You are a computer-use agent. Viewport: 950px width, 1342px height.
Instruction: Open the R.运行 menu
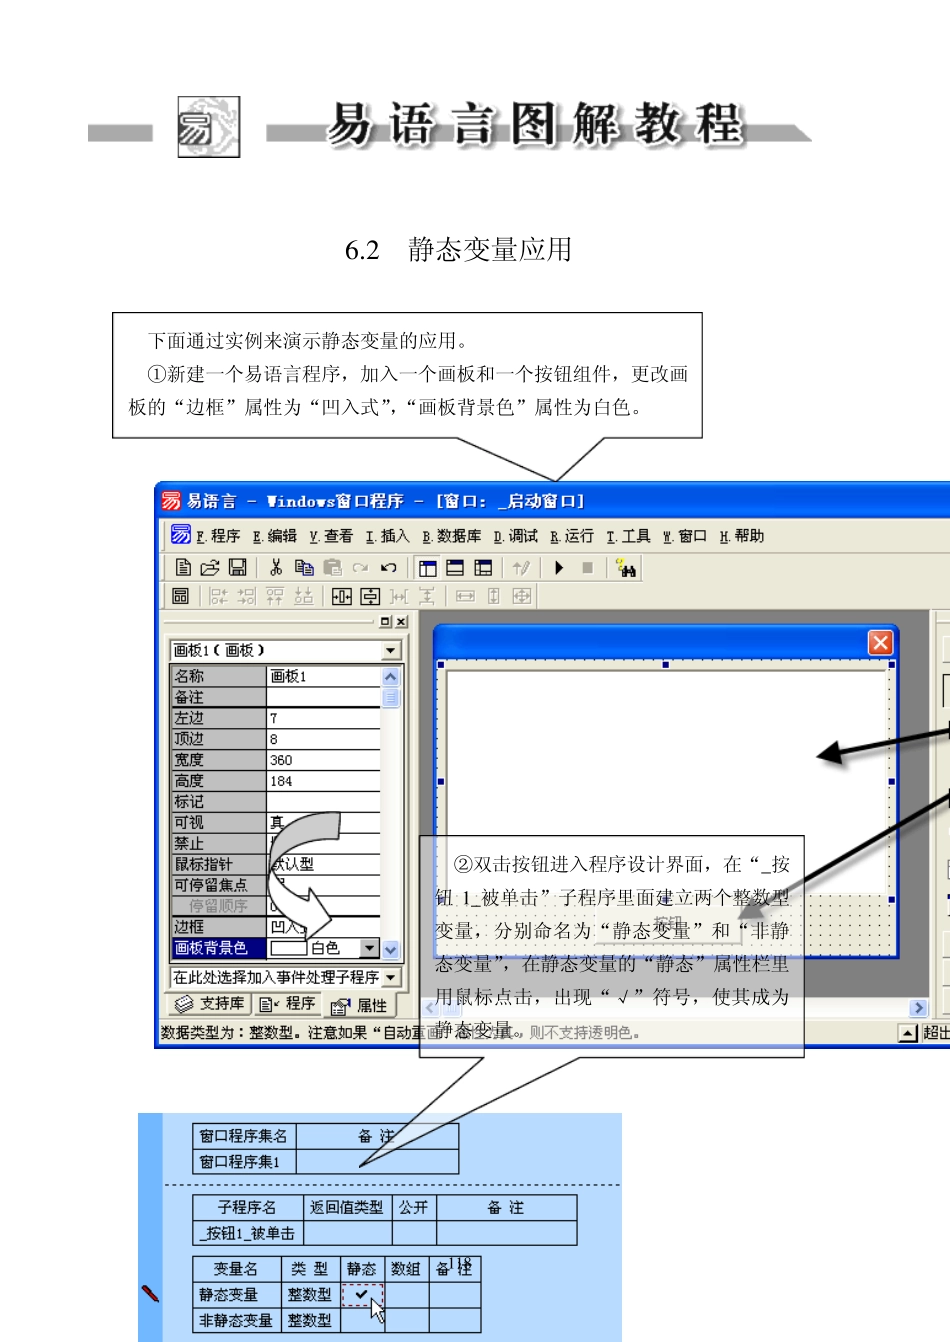click(x=571, y=536)
